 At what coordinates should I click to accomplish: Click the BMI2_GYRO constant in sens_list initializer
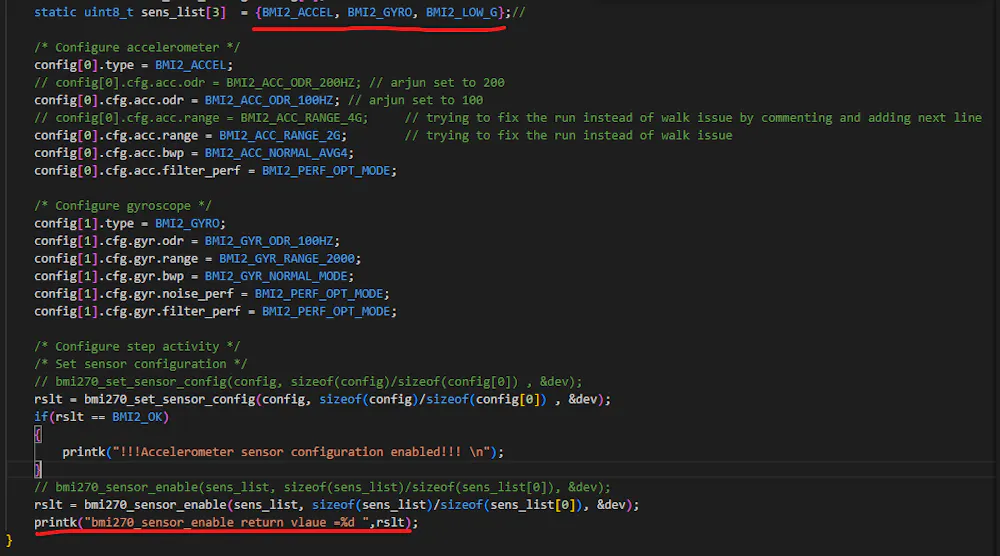pyautogui.click(x=379, y=12)
